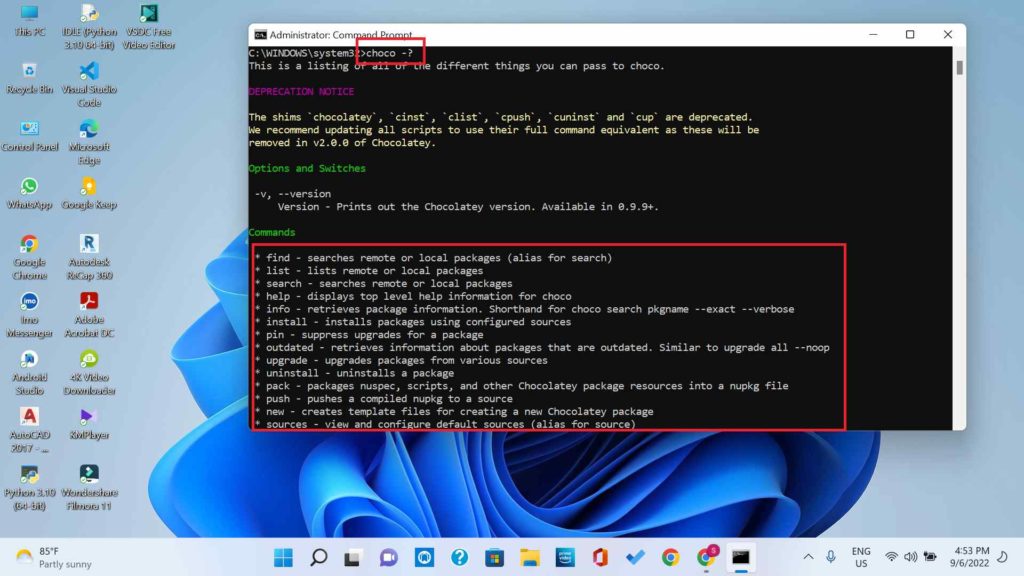1024x576 pixels.
Task: Open the Windows Start menu
Action: (x=283, y=557)
